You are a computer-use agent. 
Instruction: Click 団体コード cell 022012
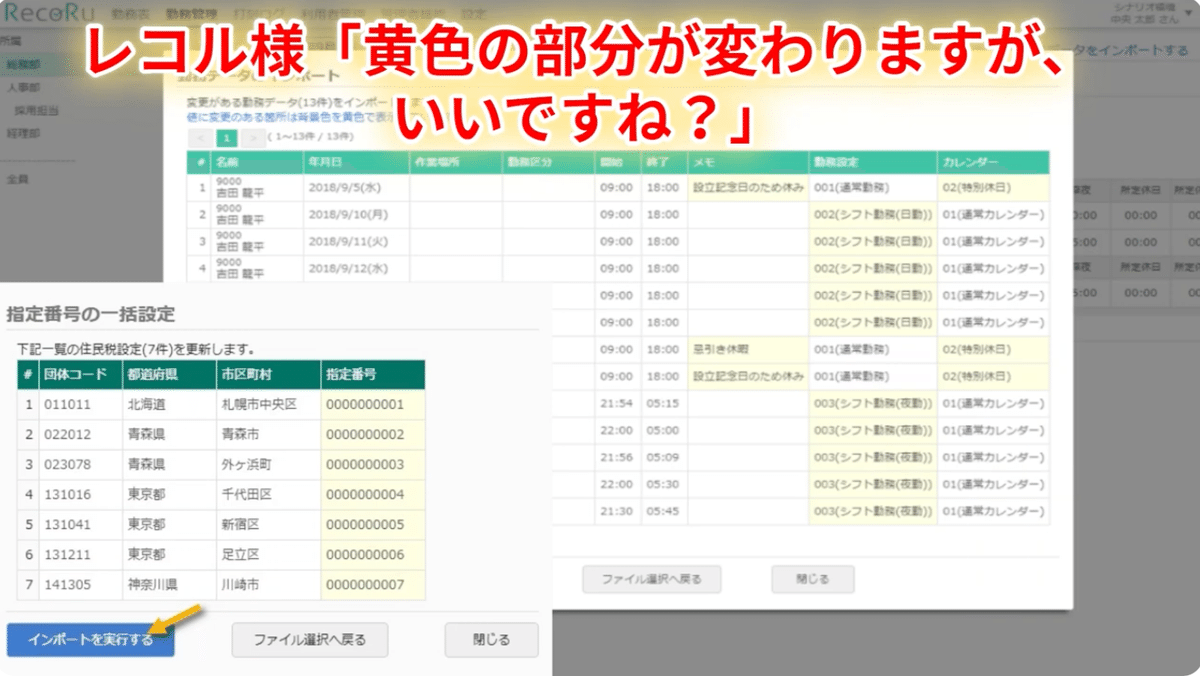point(80,435)
